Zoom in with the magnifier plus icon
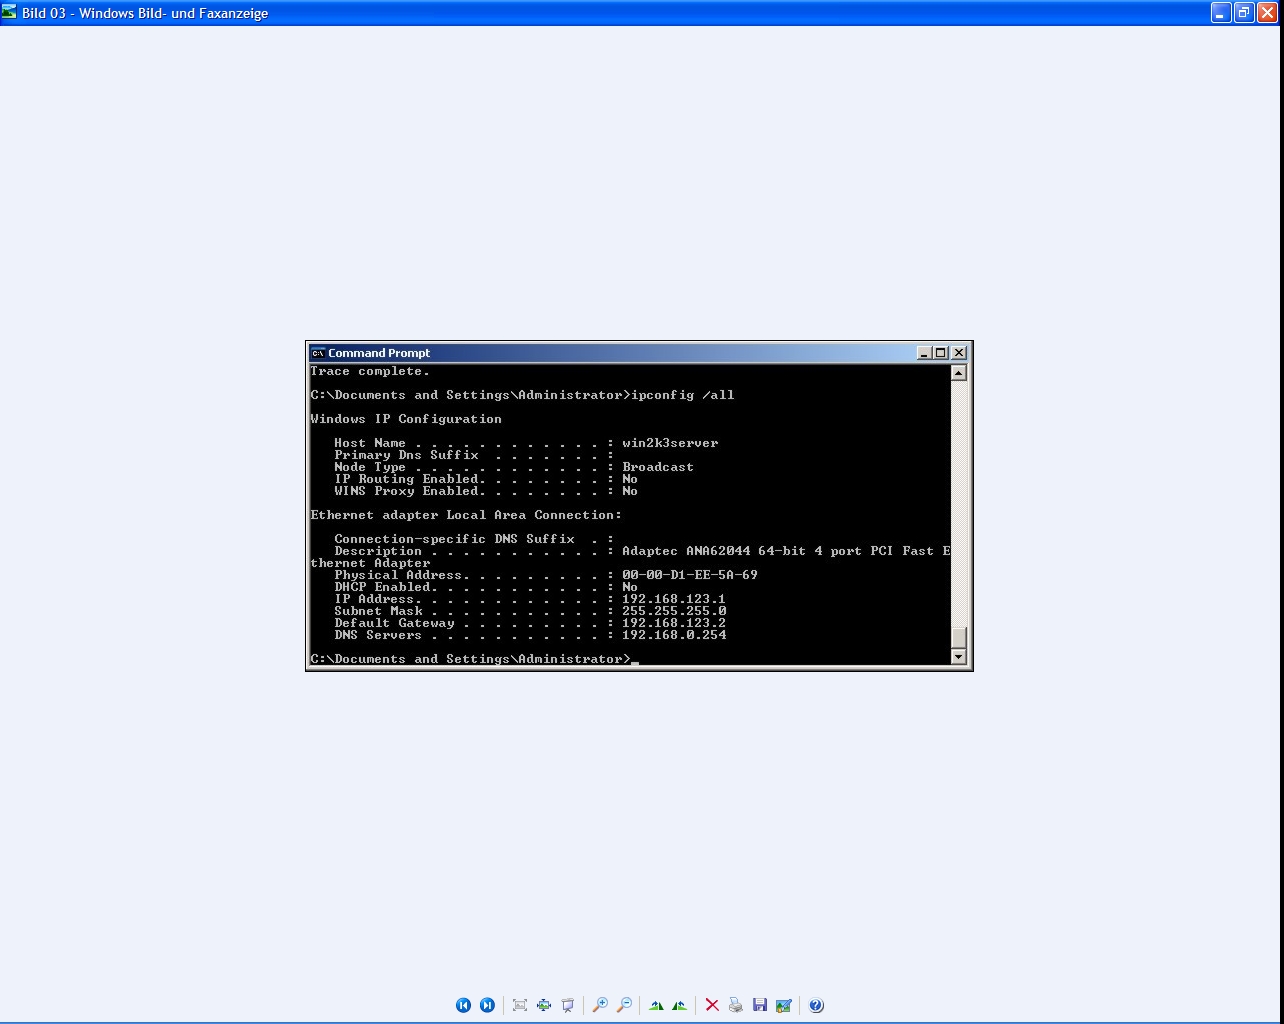Viewport: 1284px width, 1024px height. coord(600,1005)
